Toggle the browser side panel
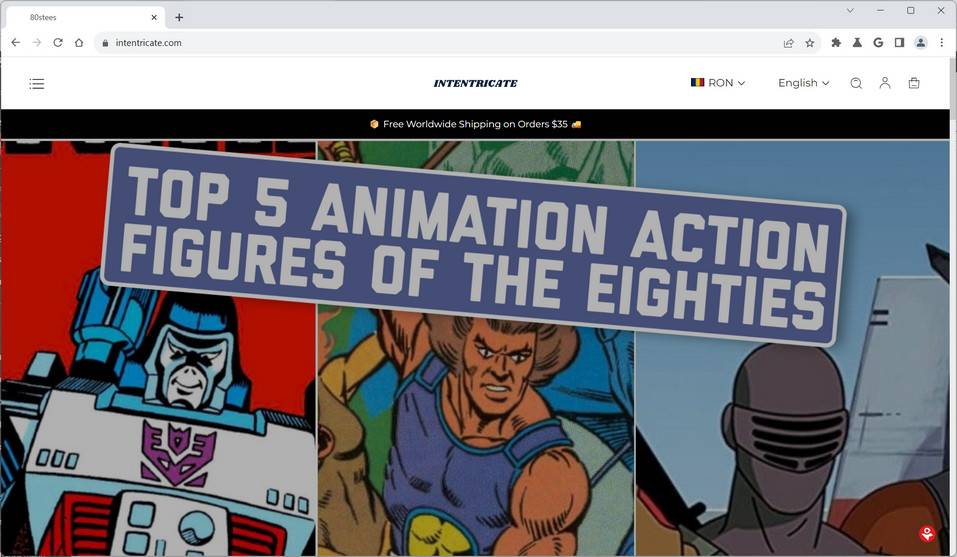The width and height of the screenshot is (957, 557). (x=899, y=43)
